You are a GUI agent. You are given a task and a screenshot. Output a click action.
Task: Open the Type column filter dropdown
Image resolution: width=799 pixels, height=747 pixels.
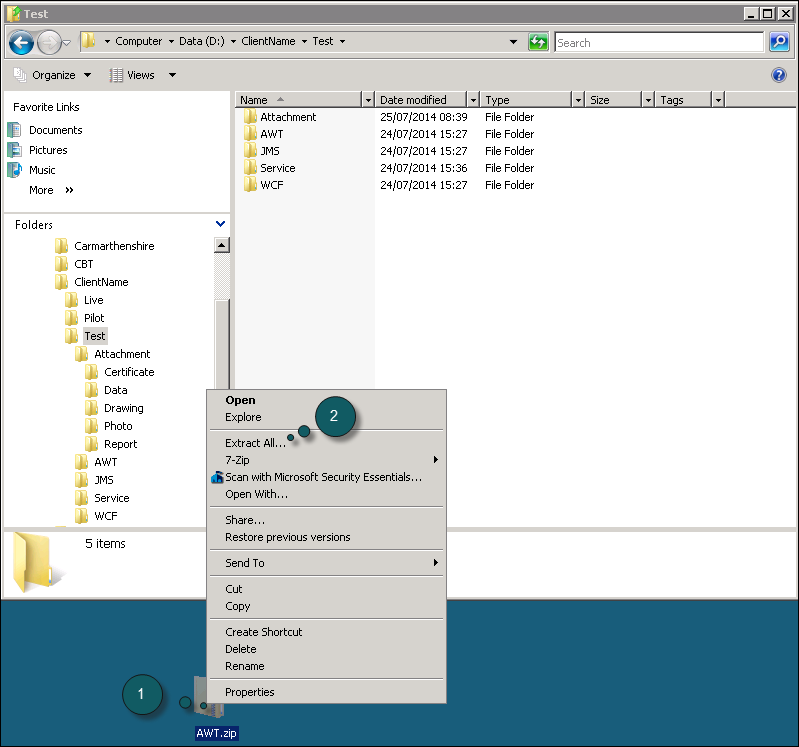pyautogui.click(x=578, y=100)
